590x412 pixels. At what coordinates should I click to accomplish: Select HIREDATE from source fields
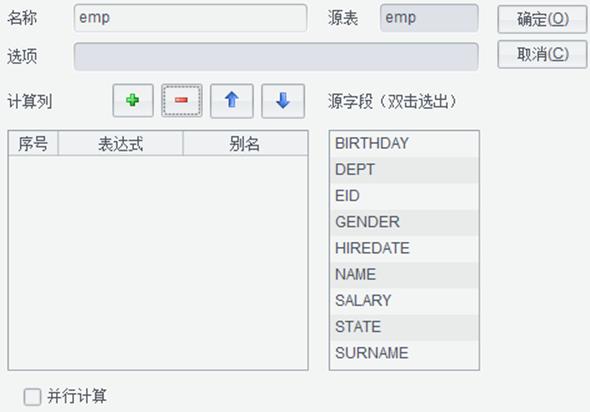coord(404,248)
